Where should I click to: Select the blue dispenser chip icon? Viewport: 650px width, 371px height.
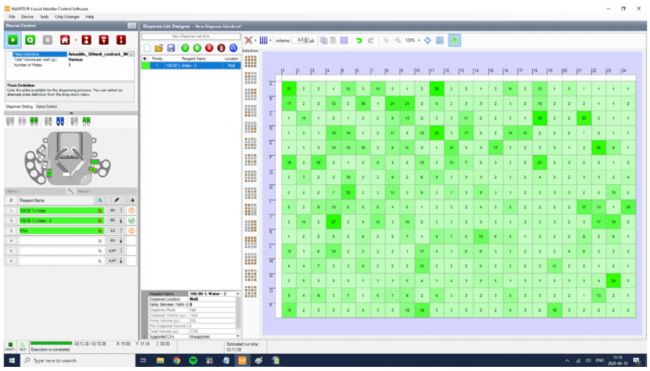click(x=60, y=121)
